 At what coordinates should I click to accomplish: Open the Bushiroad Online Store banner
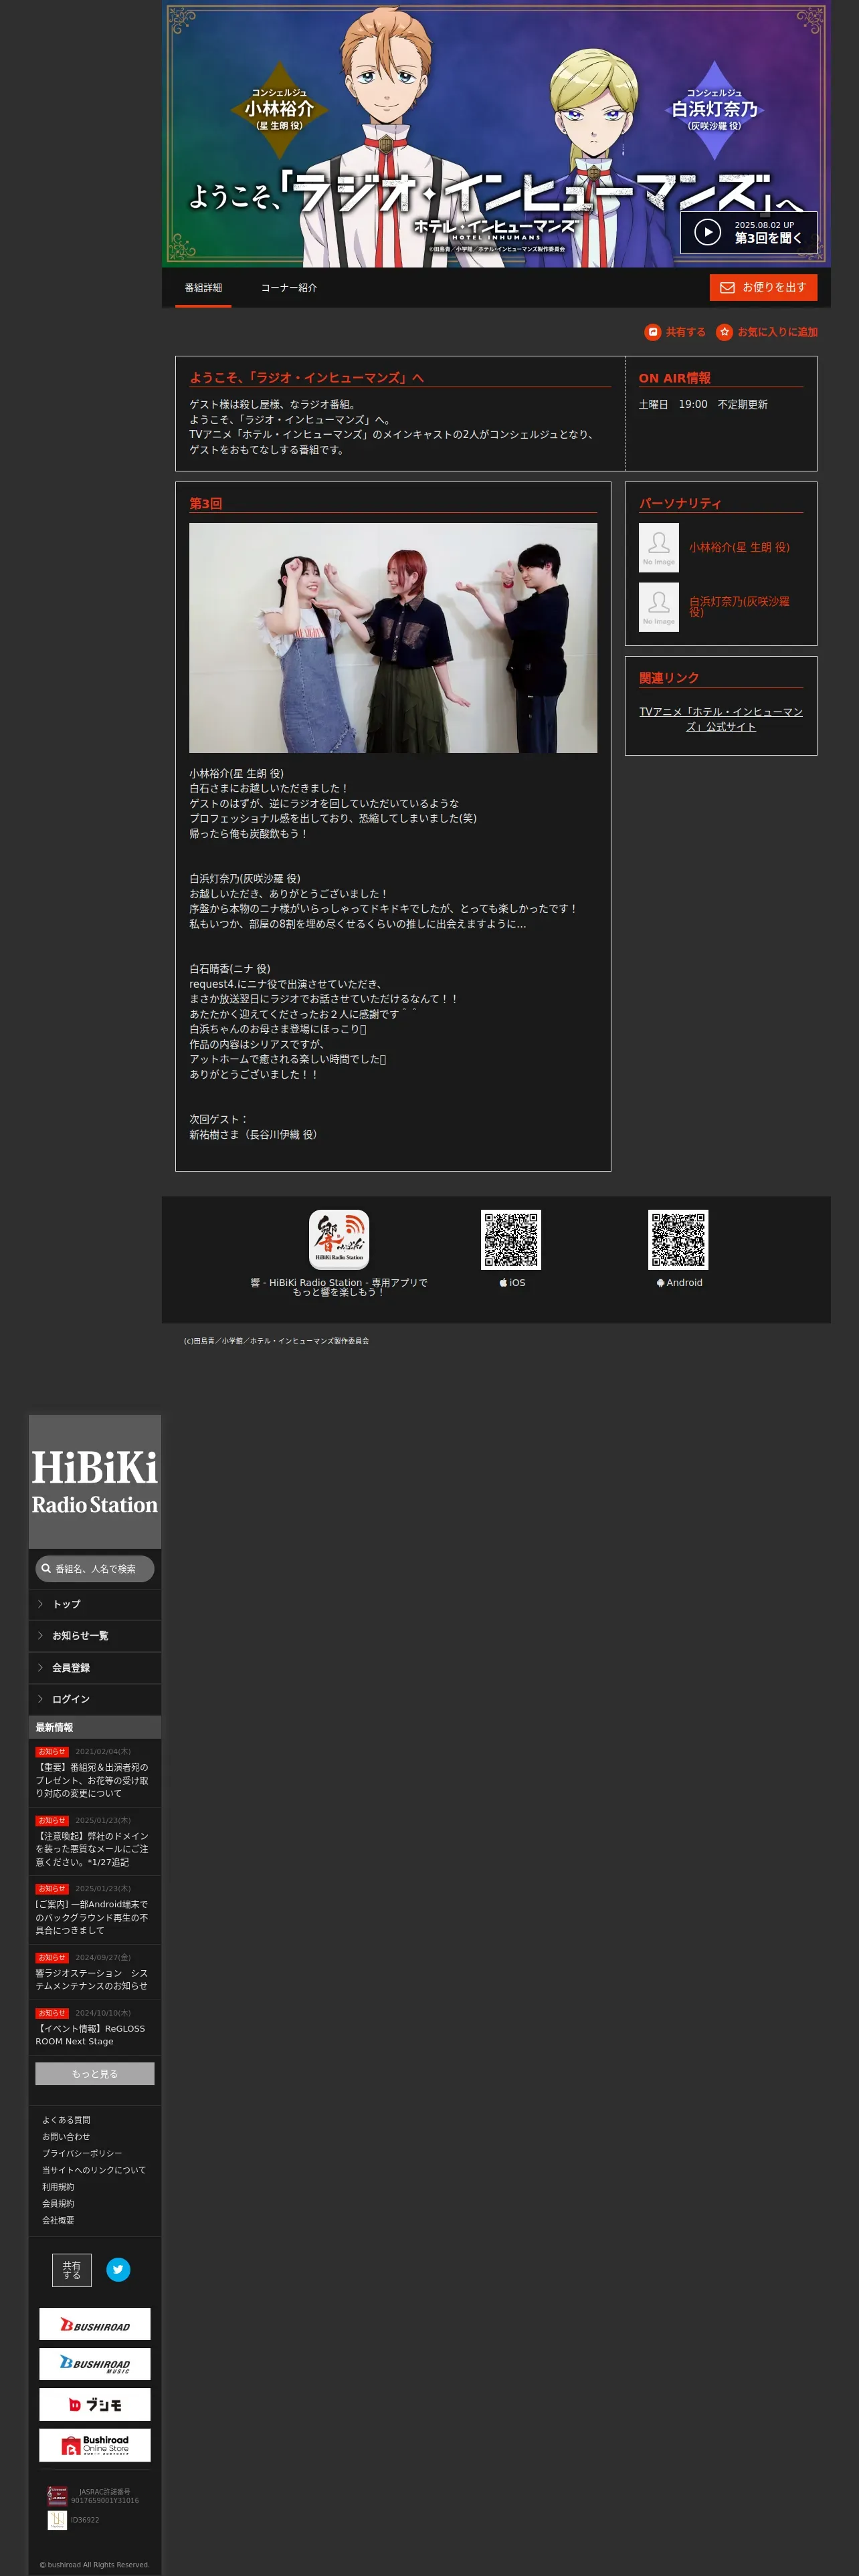[95, 2445]
